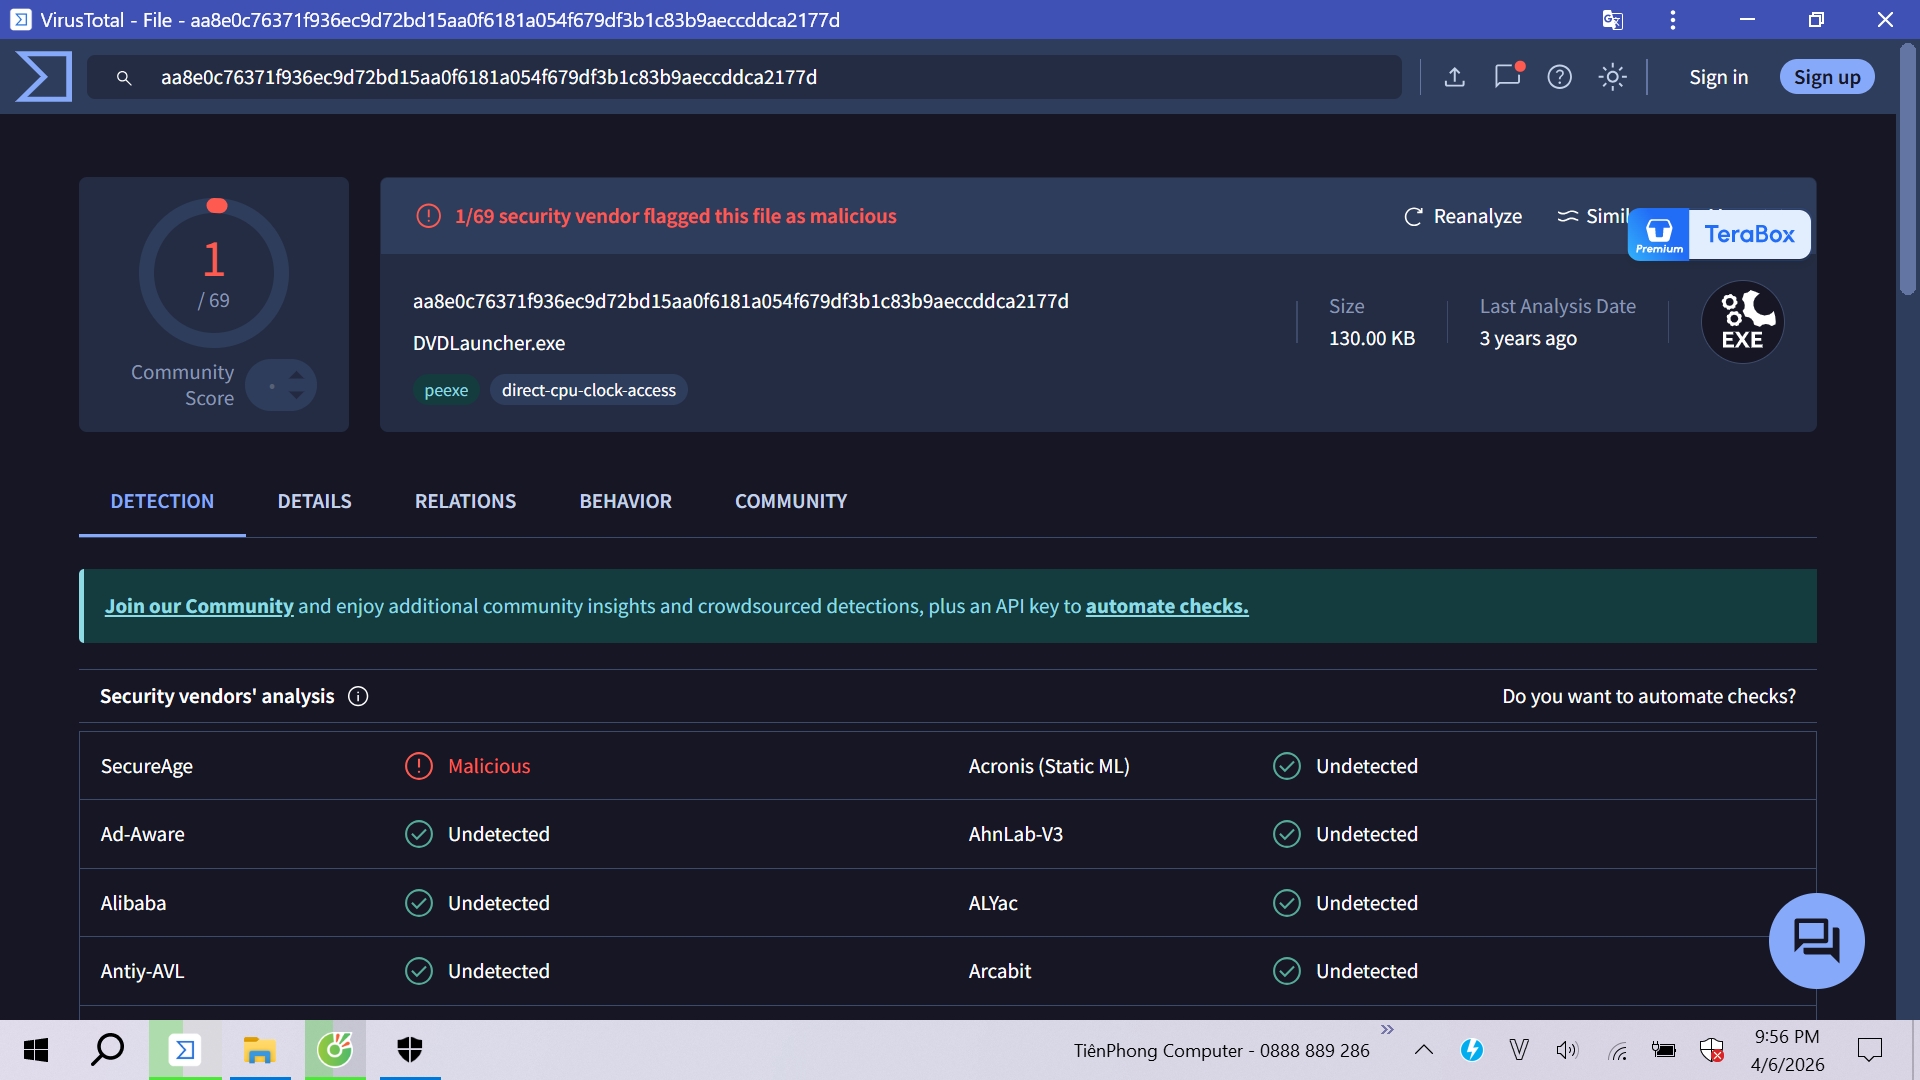Open the Windows Start menu
Image resolution: width=1920 pixels, height=1080 pixels.
point(36,1050)
